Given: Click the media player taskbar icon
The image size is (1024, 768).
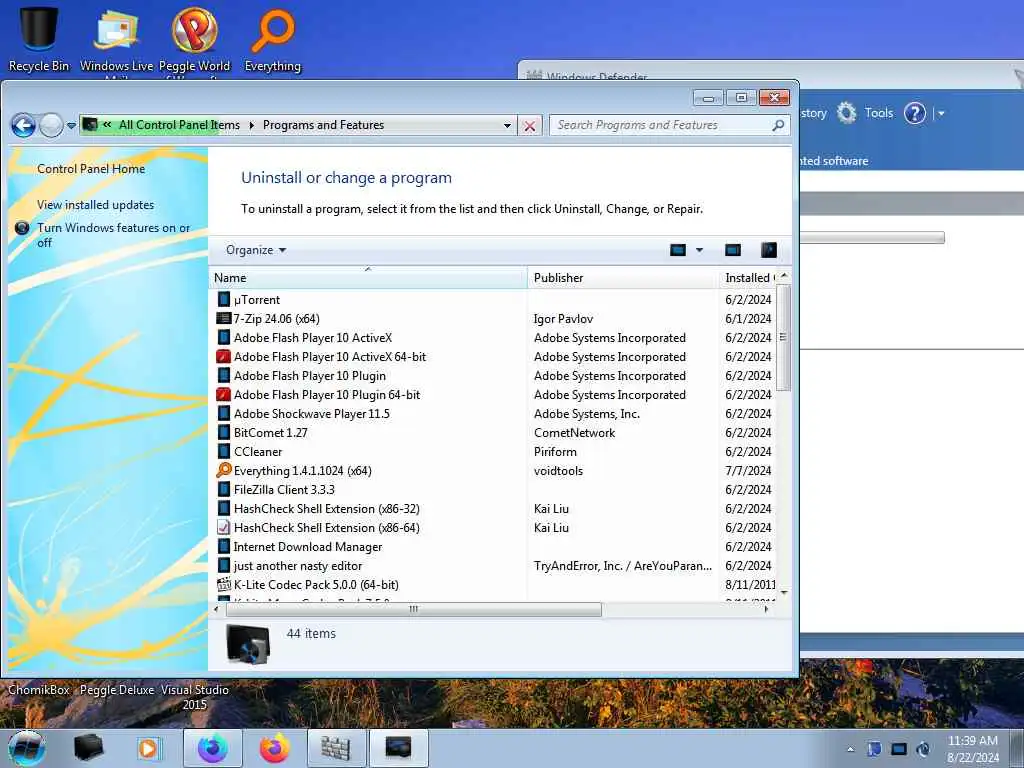Looking at the screenshot, I should 149,748.
